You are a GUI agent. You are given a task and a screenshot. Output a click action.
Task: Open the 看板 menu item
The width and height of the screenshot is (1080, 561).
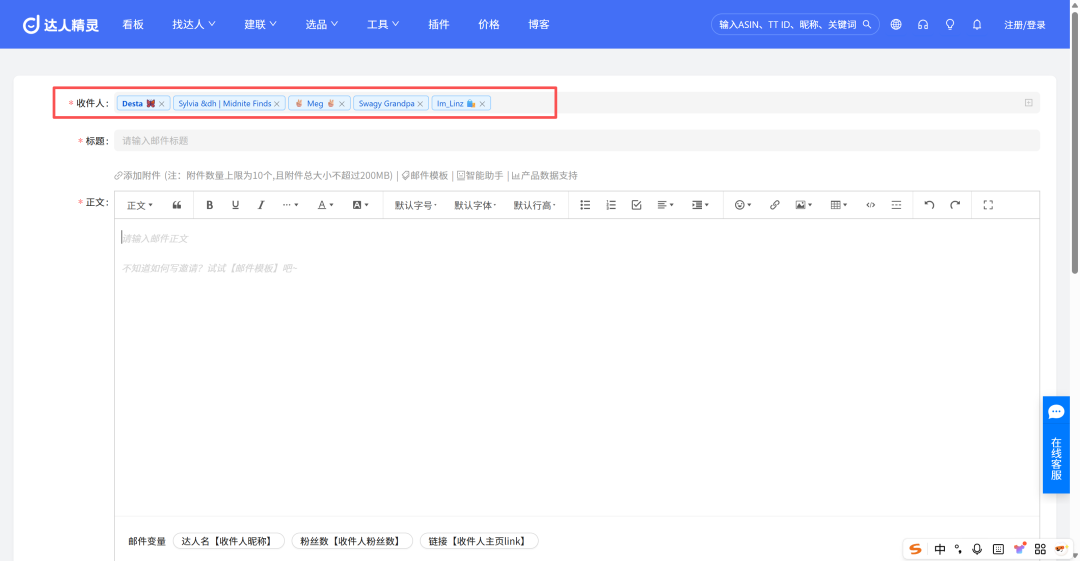pos(133,24)
